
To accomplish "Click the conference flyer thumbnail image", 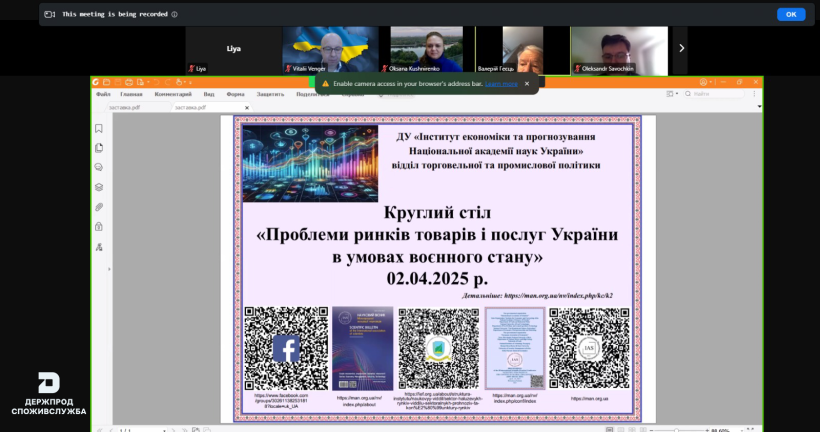I will (515, 348).
